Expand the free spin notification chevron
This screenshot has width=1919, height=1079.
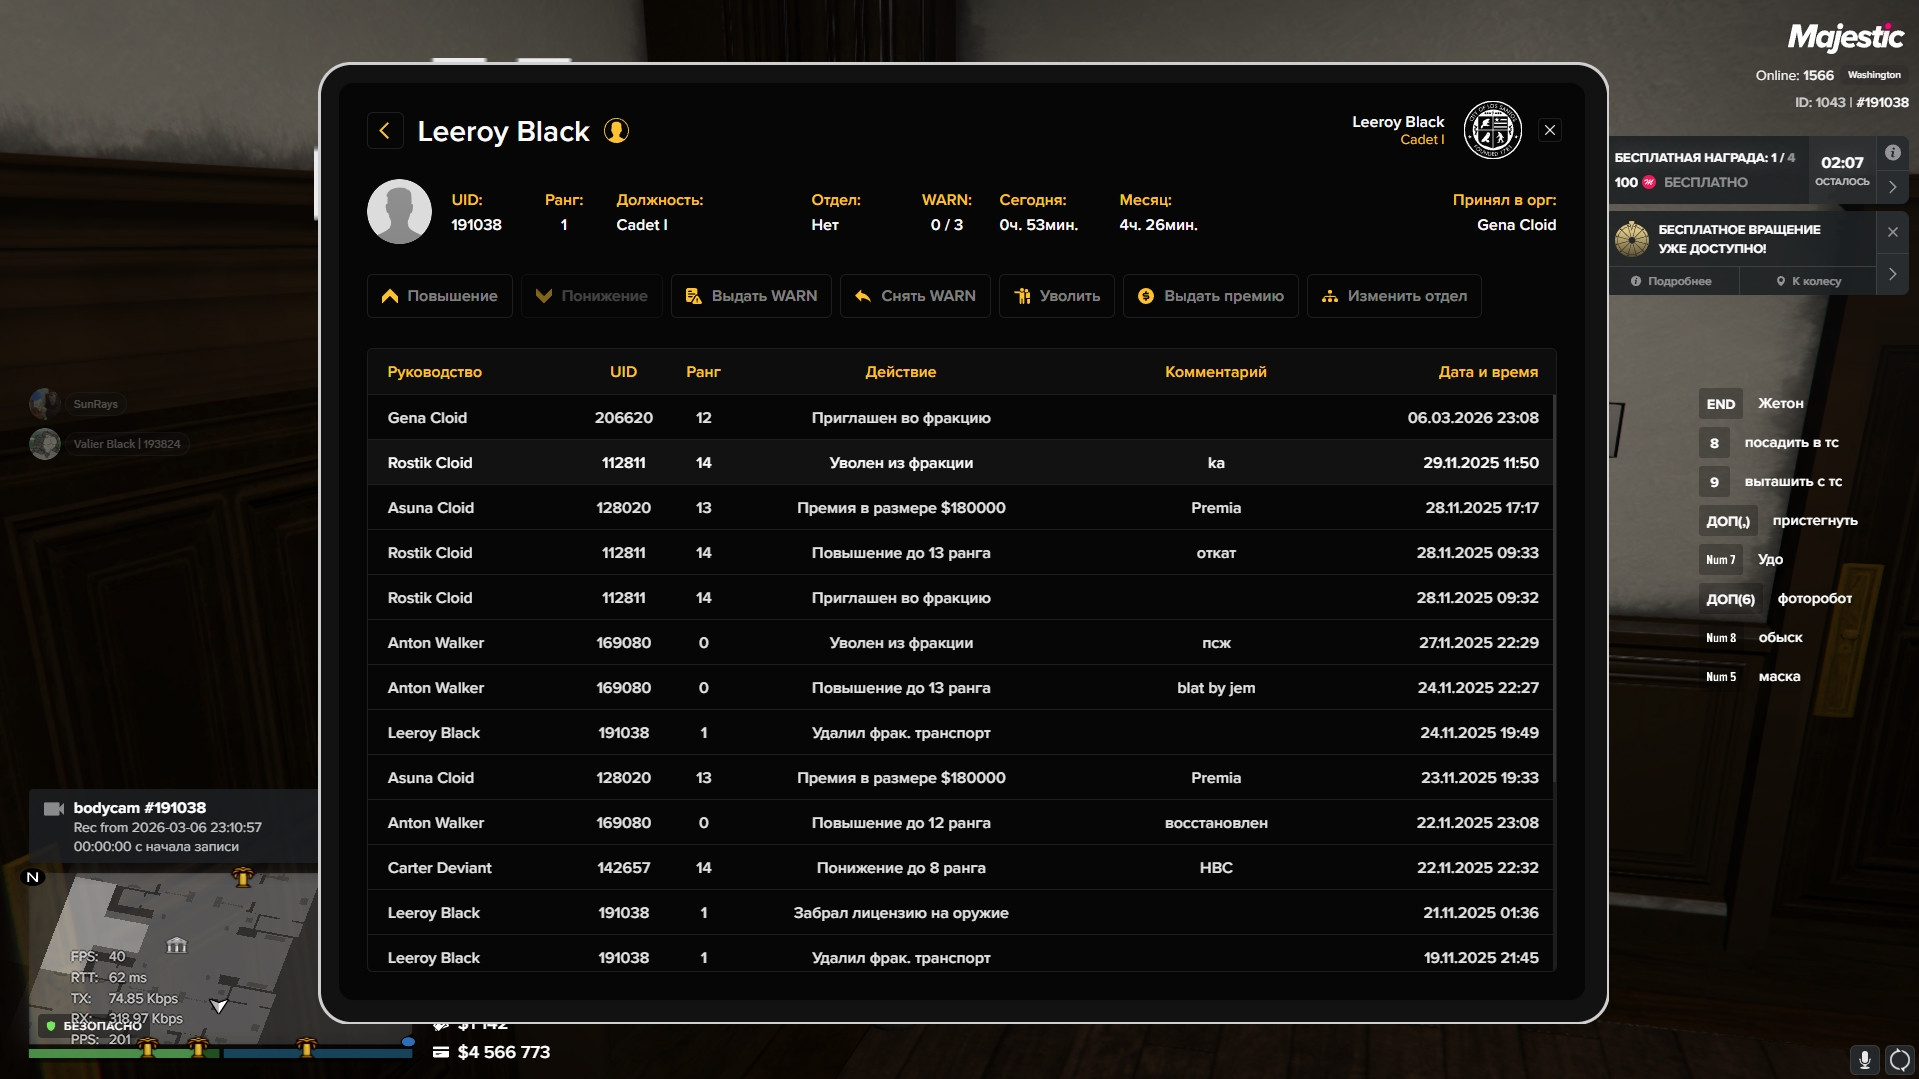1892,274
